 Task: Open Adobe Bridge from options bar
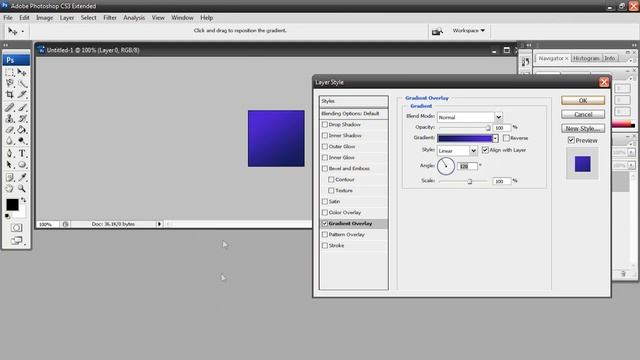[437, 31]
